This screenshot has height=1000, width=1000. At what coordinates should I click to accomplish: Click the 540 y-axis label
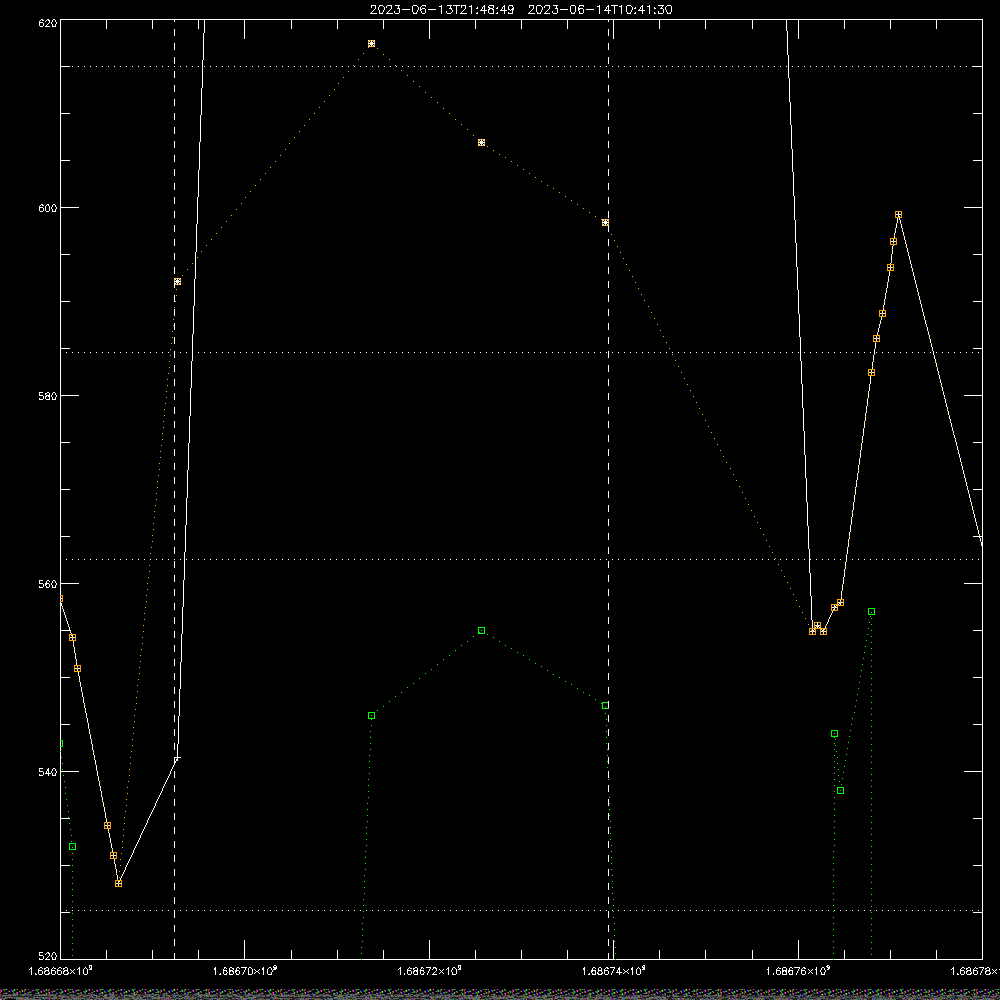(48, 772)
